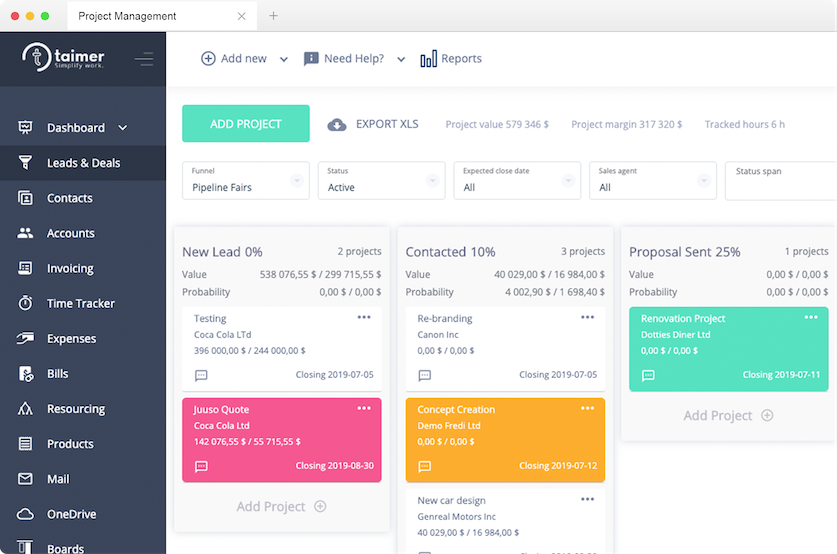Open the Status dropdown set to Active
The image size is (837, 554).
381,181
